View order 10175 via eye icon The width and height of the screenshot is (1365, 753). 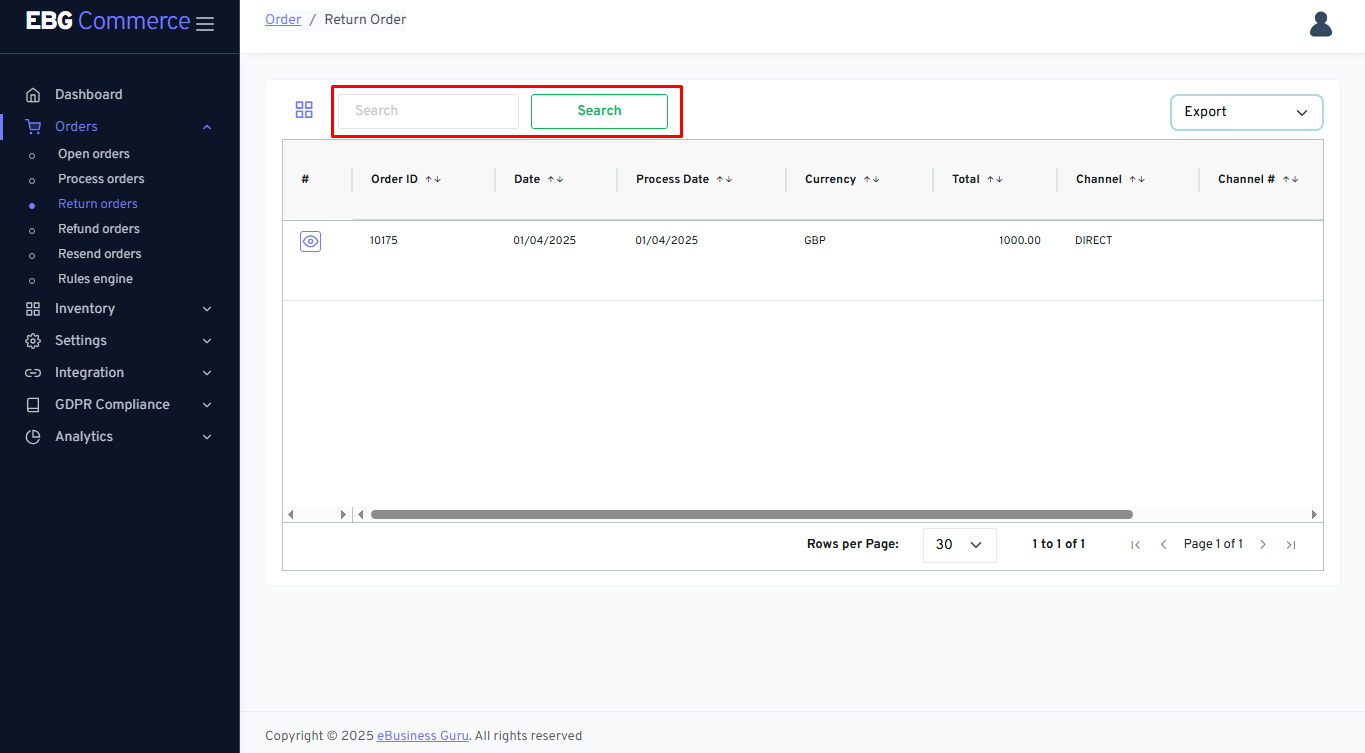(x=310, y=241)
